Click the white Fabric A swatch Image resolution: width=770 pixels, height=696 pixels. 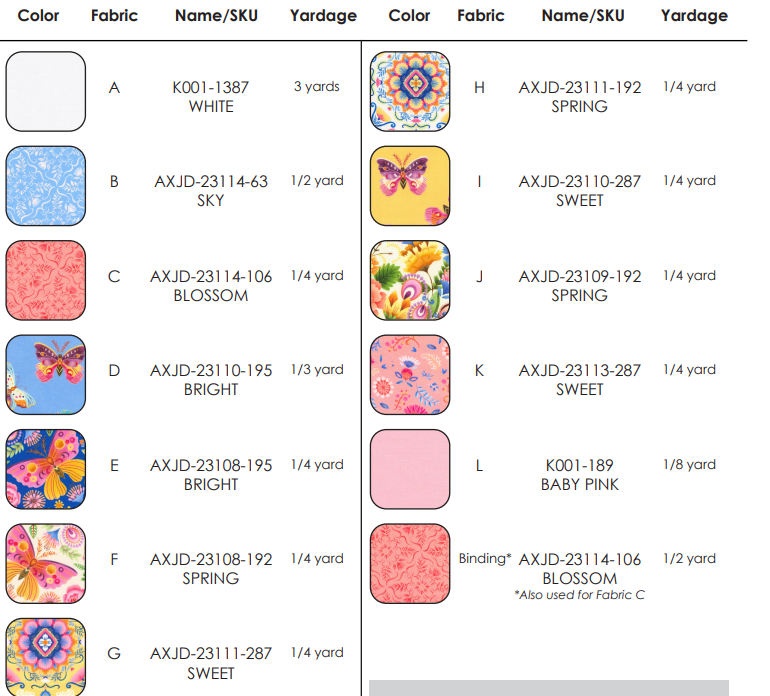[46, 91]
